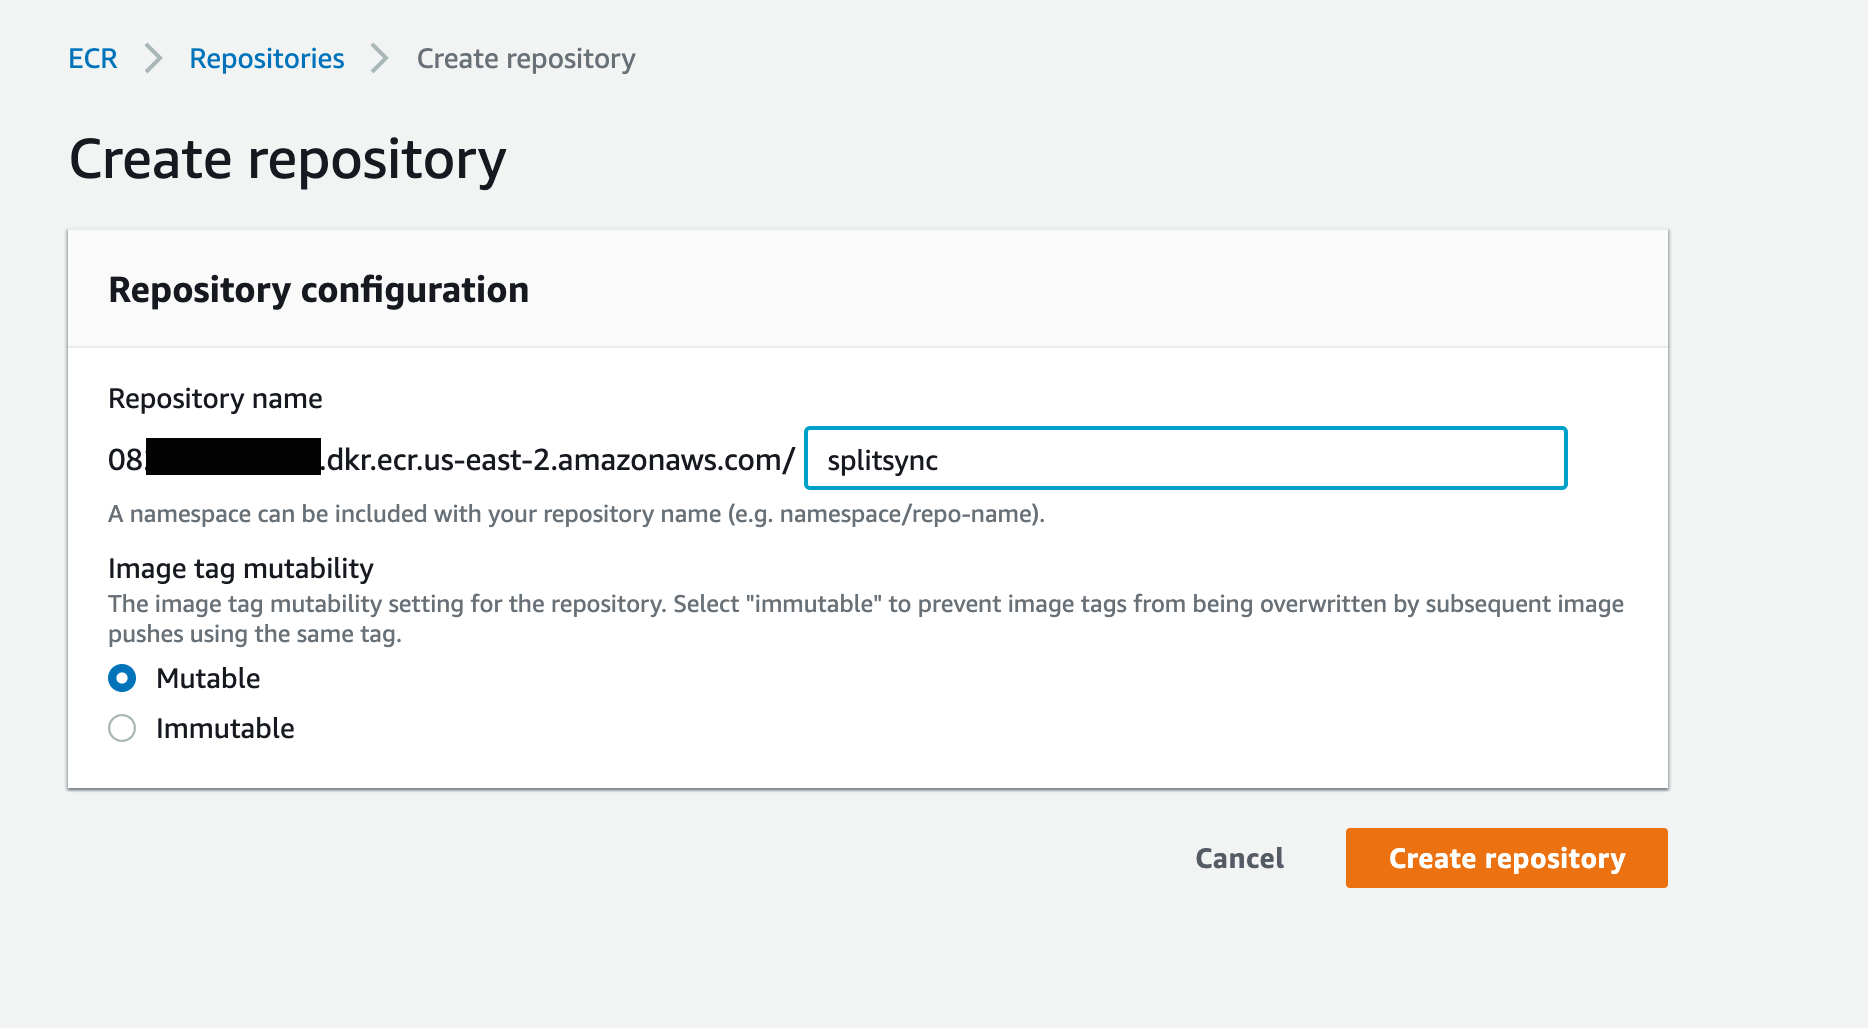Click the breadcrumb chevron after ECR

pos(153,59)
